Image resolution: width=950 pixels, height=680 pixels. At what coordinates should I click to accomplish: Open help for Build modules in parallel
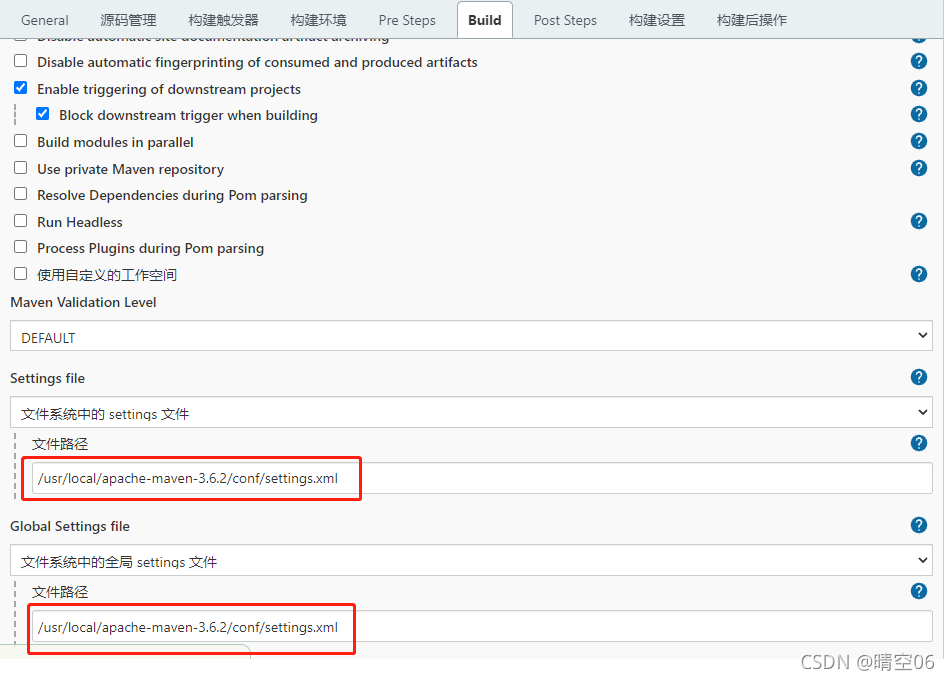918,141
